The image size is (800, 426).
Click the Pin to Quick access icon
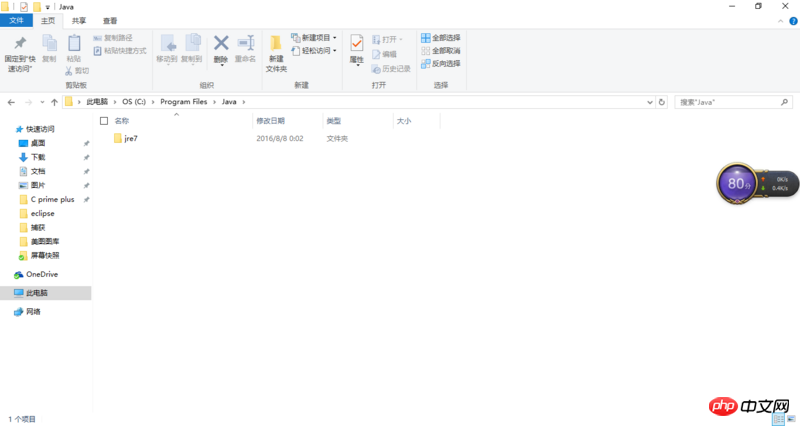20,43
